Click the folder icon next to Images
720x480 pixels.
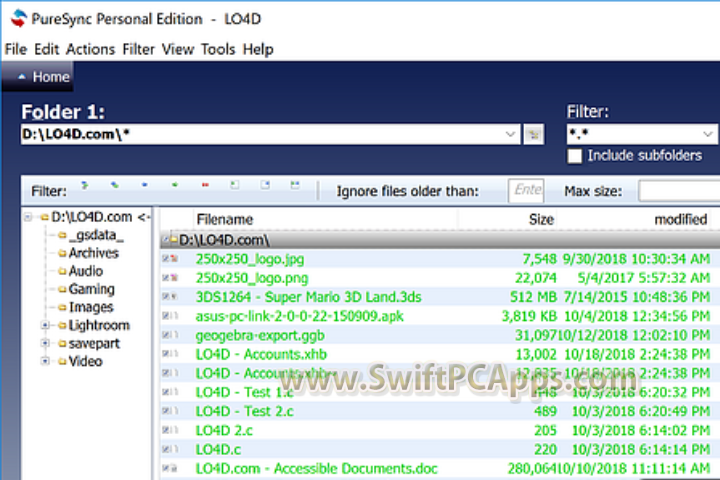tap(62, 307)
